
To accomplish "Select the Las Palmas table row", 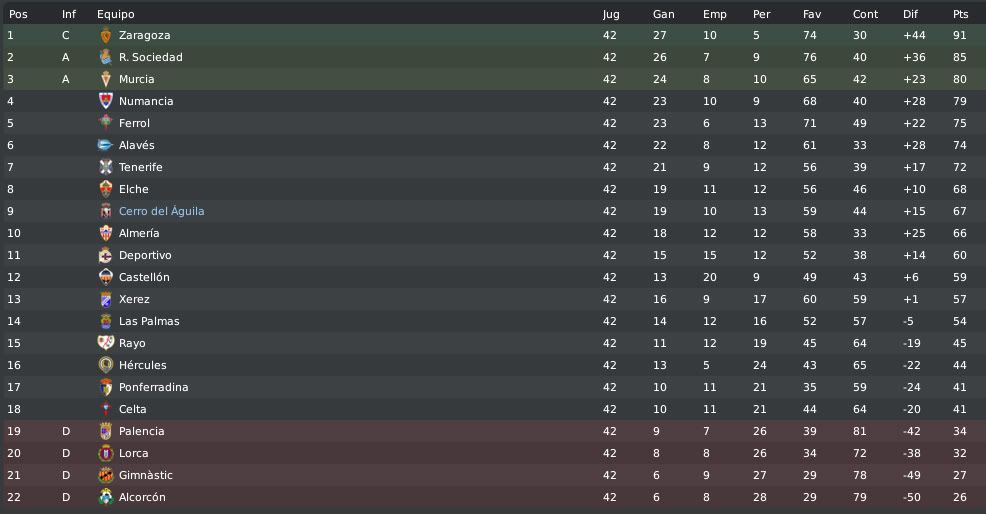I will coord(493,321).
